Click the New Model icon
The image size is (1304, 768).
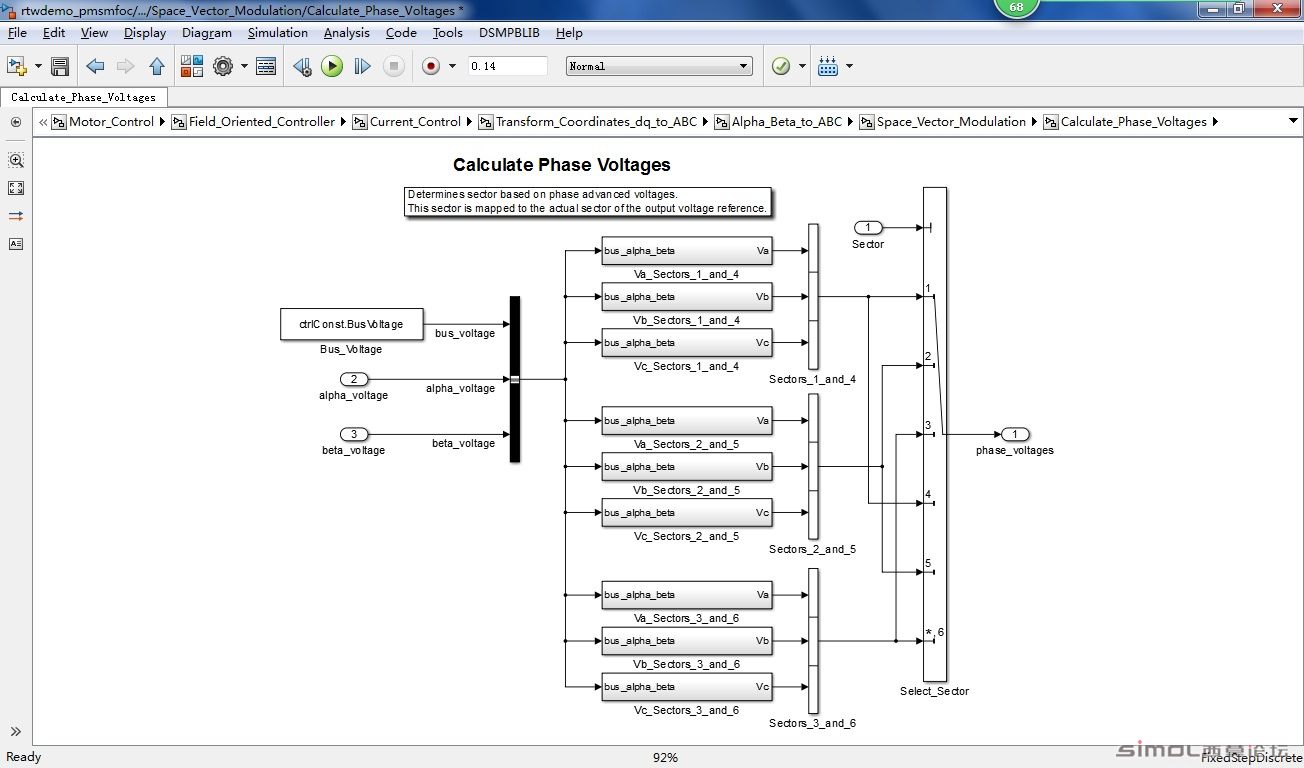point(17,66)
